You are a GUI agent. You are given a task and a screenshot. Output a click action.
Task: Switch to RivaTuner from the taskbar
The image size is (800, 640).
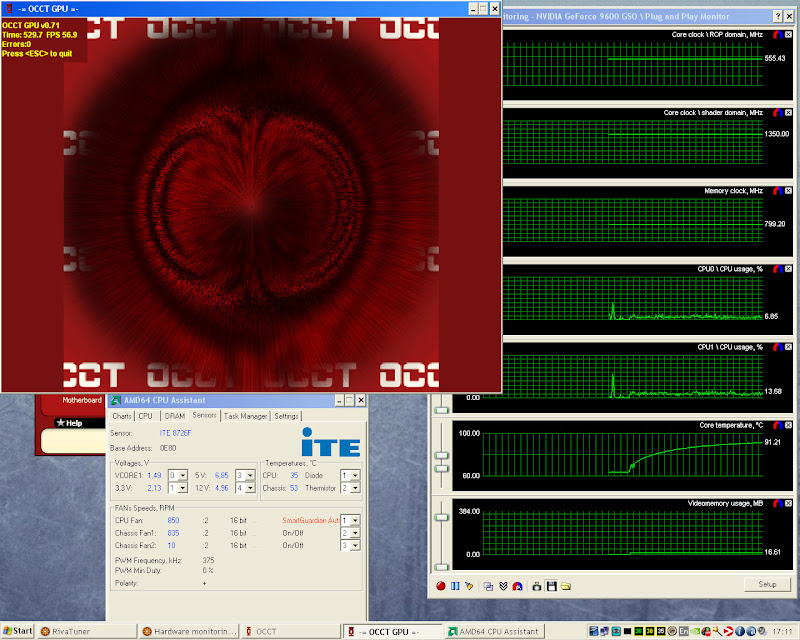87,631
